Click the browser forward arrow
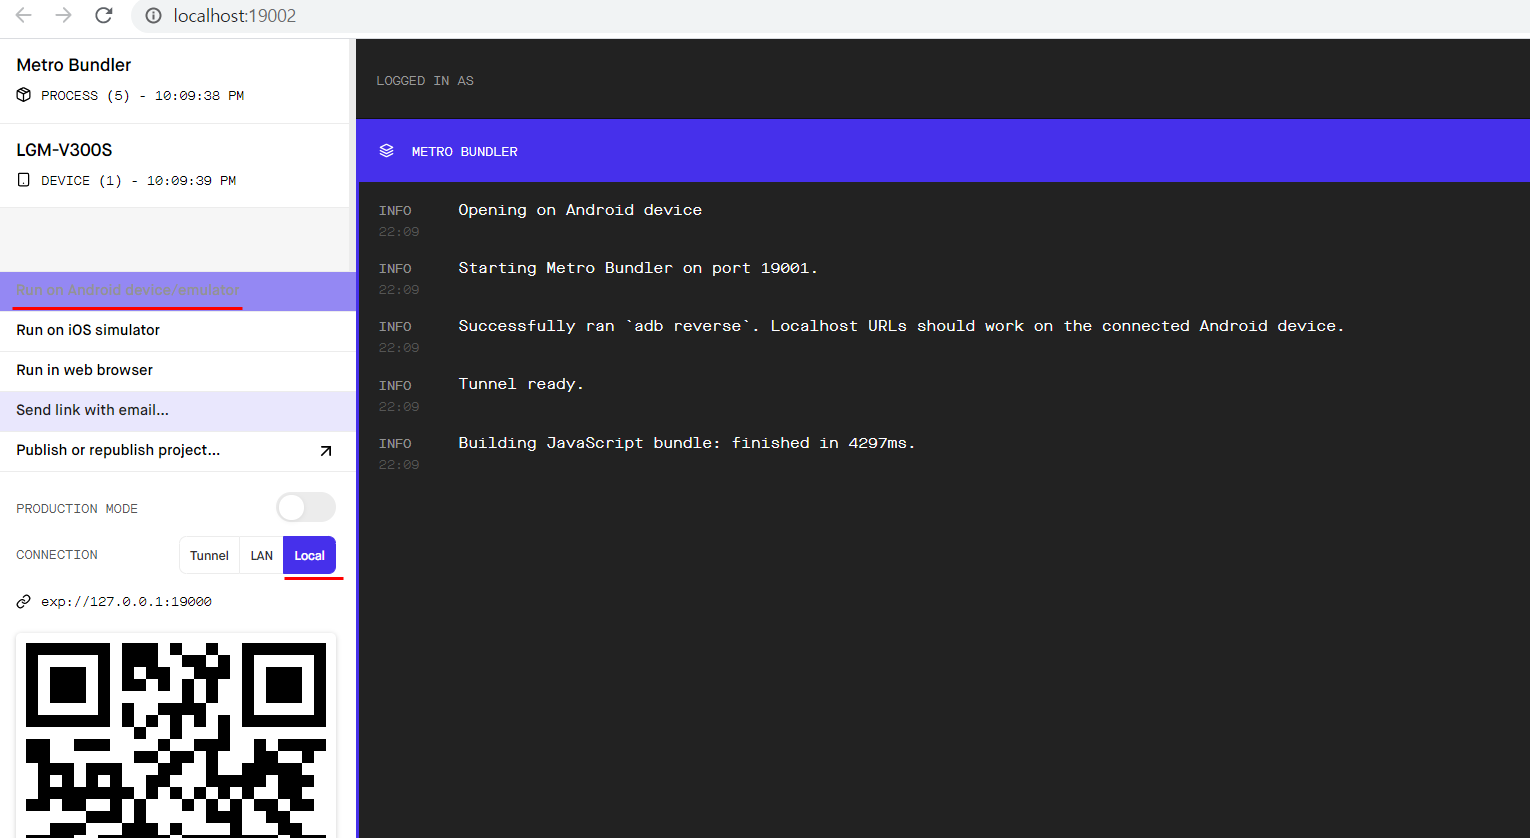The image size is (1530, 838). (x=64, y=15)
